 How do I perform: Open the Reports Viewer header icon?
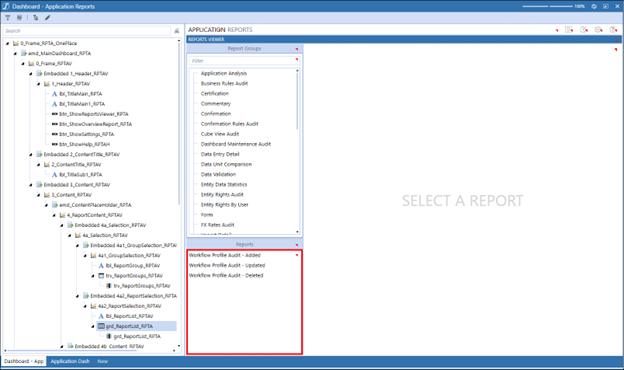point(569,30)
